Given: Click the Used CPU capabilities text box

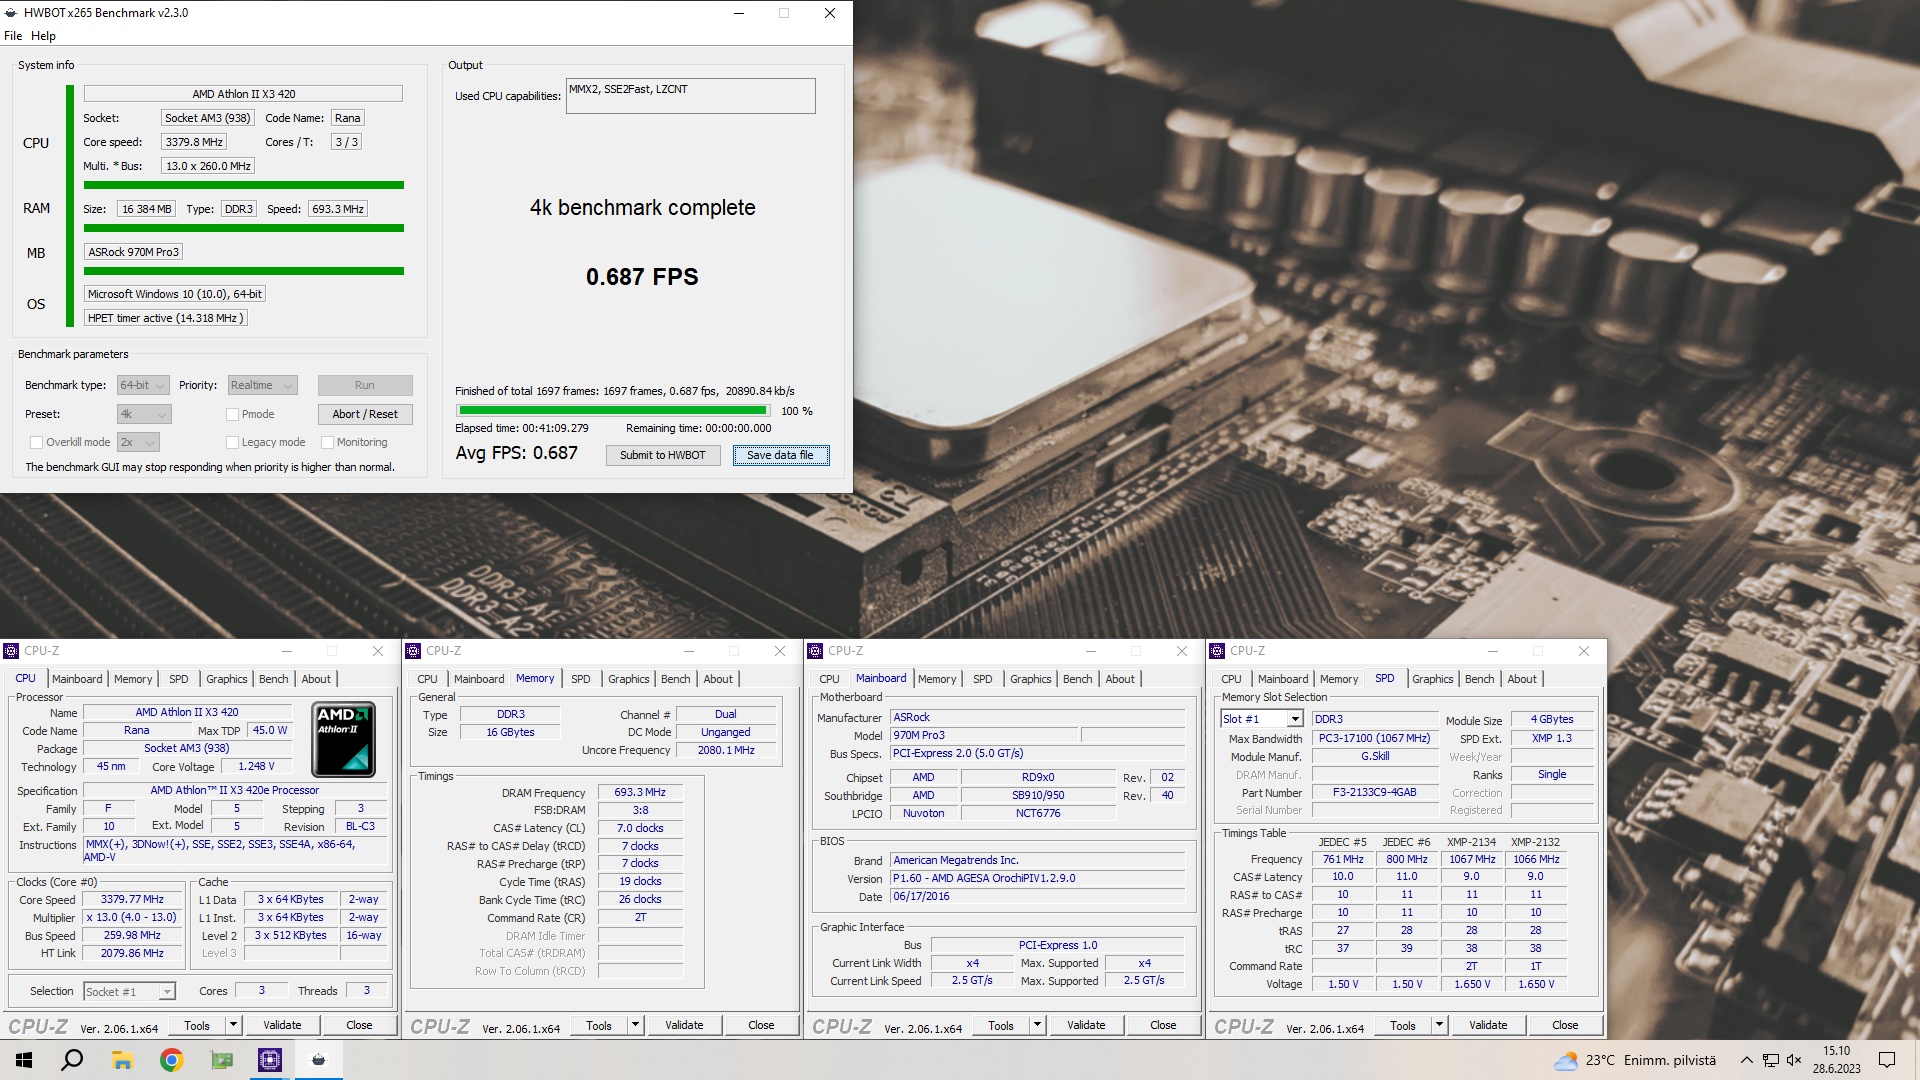Looking at the screenshot, I should pyautogui.click(x=690, y=96).
